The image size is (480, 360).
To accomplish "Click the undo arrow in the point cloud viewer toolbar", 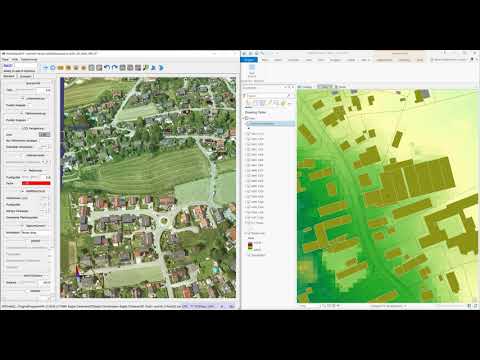I will coord(107,68).
